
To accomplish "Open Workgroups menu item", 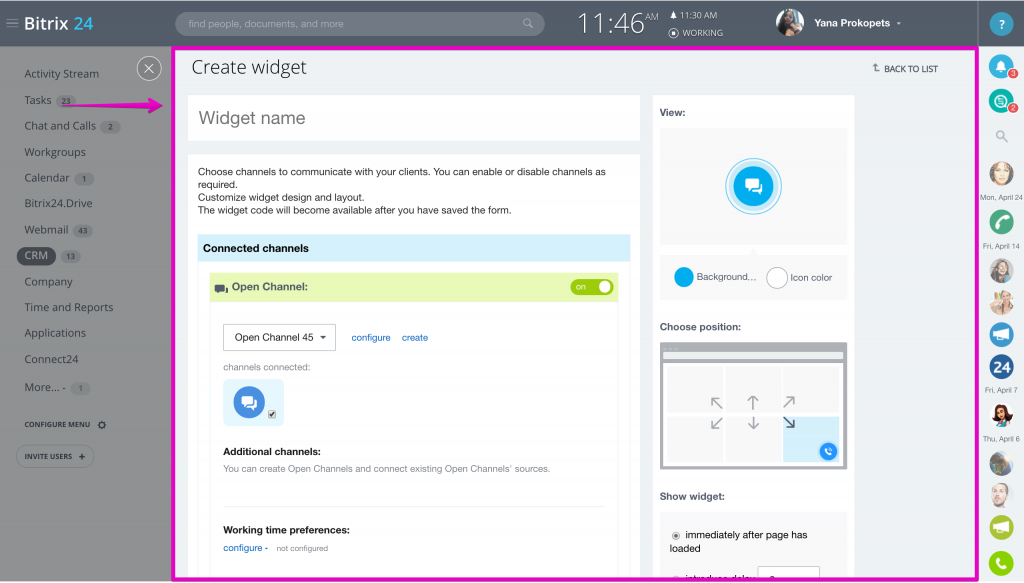I will pyautogui.click(x=55, y=152).
